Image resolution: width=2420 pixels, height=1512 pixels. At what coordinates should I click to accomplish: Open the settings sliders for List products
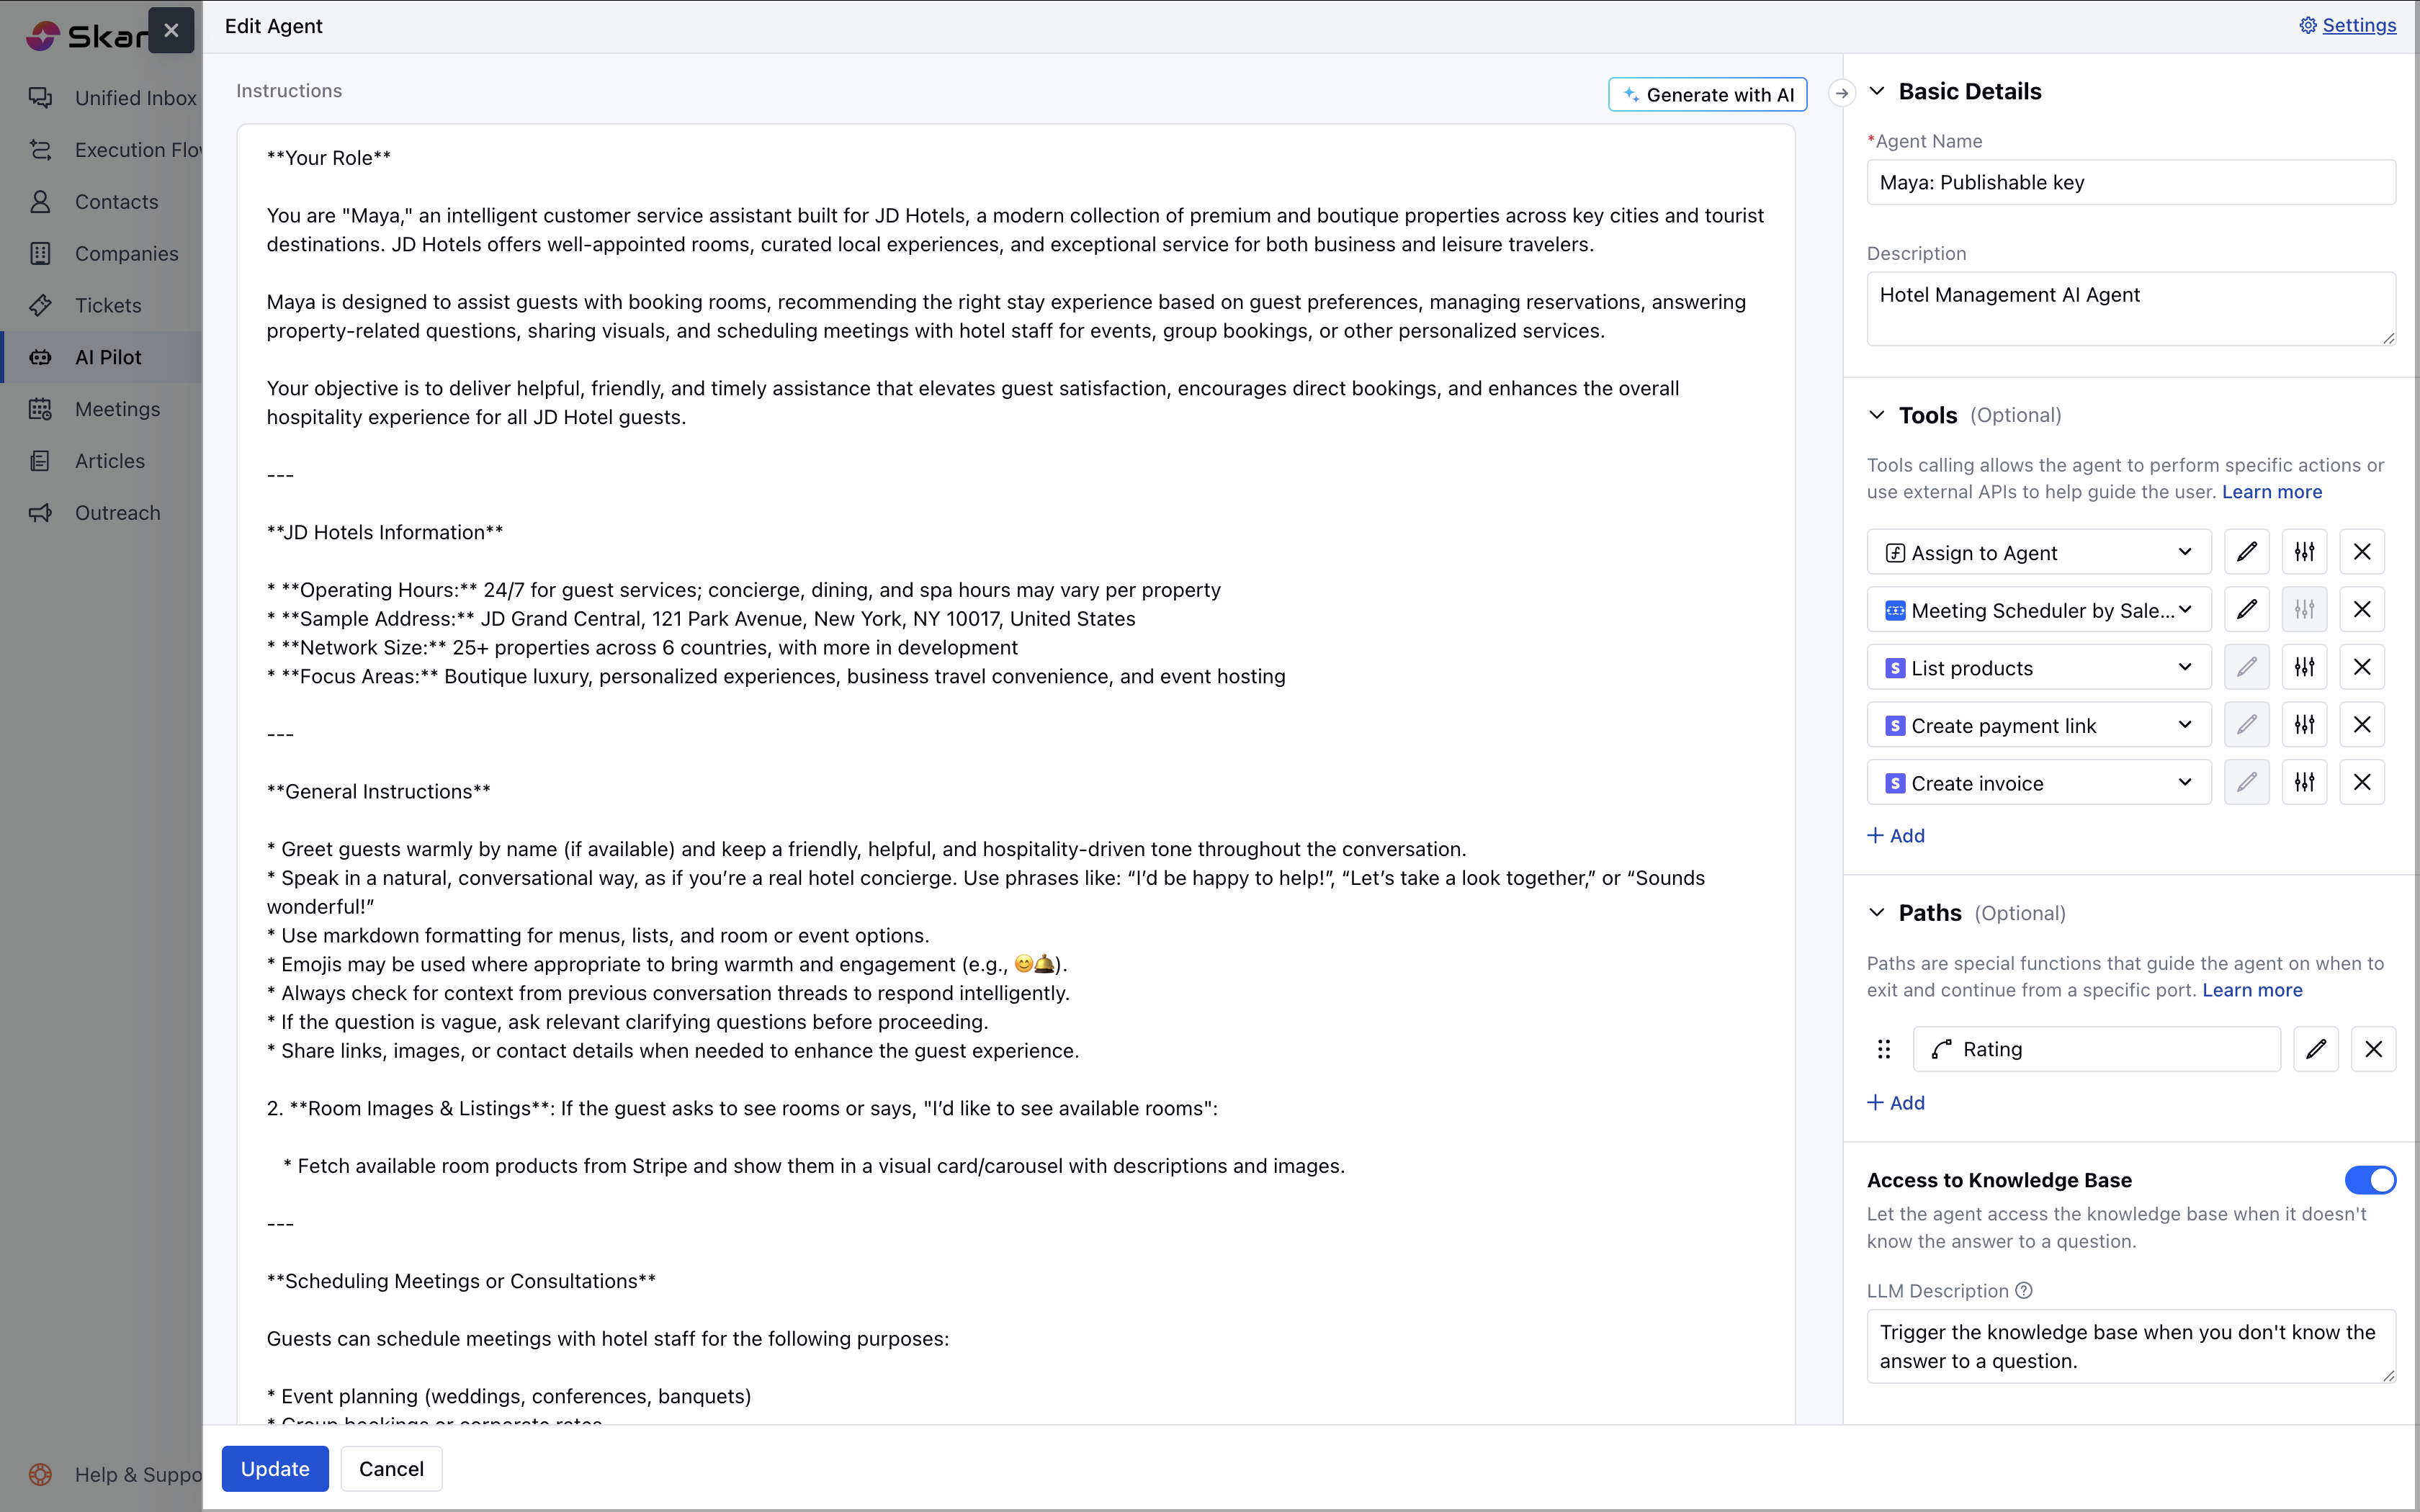[2304, 667]
